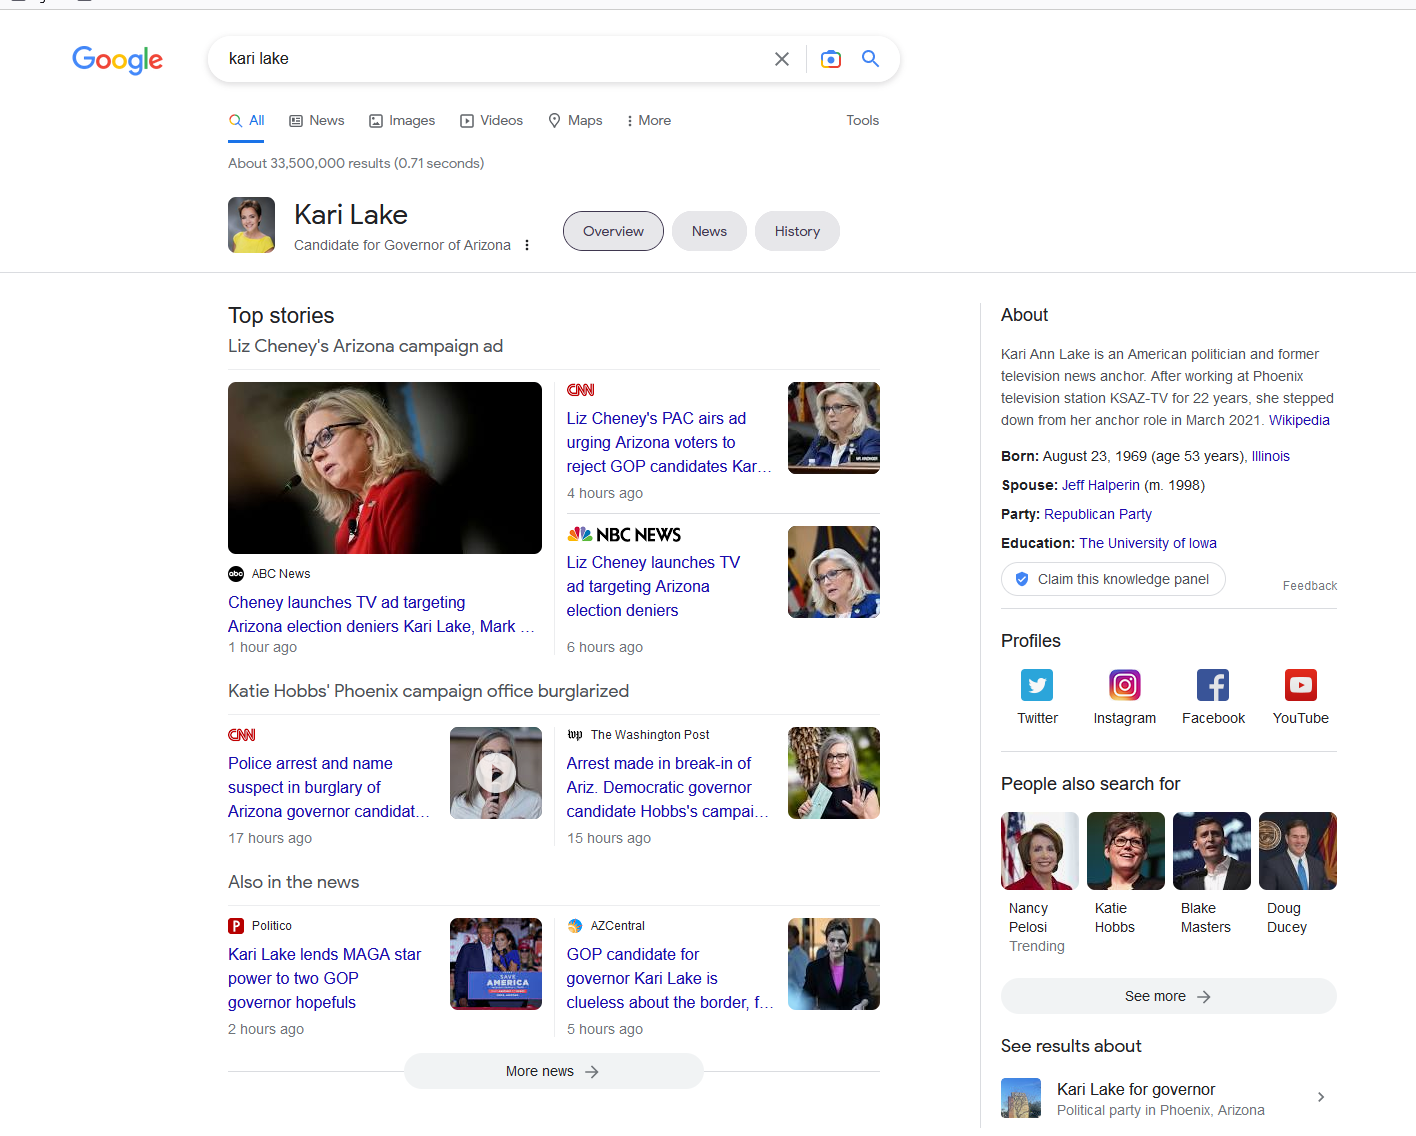The width and height of the screenshot is (1416, 1136).
Task: Open the Tools search options
Action: tap(862, 120)
